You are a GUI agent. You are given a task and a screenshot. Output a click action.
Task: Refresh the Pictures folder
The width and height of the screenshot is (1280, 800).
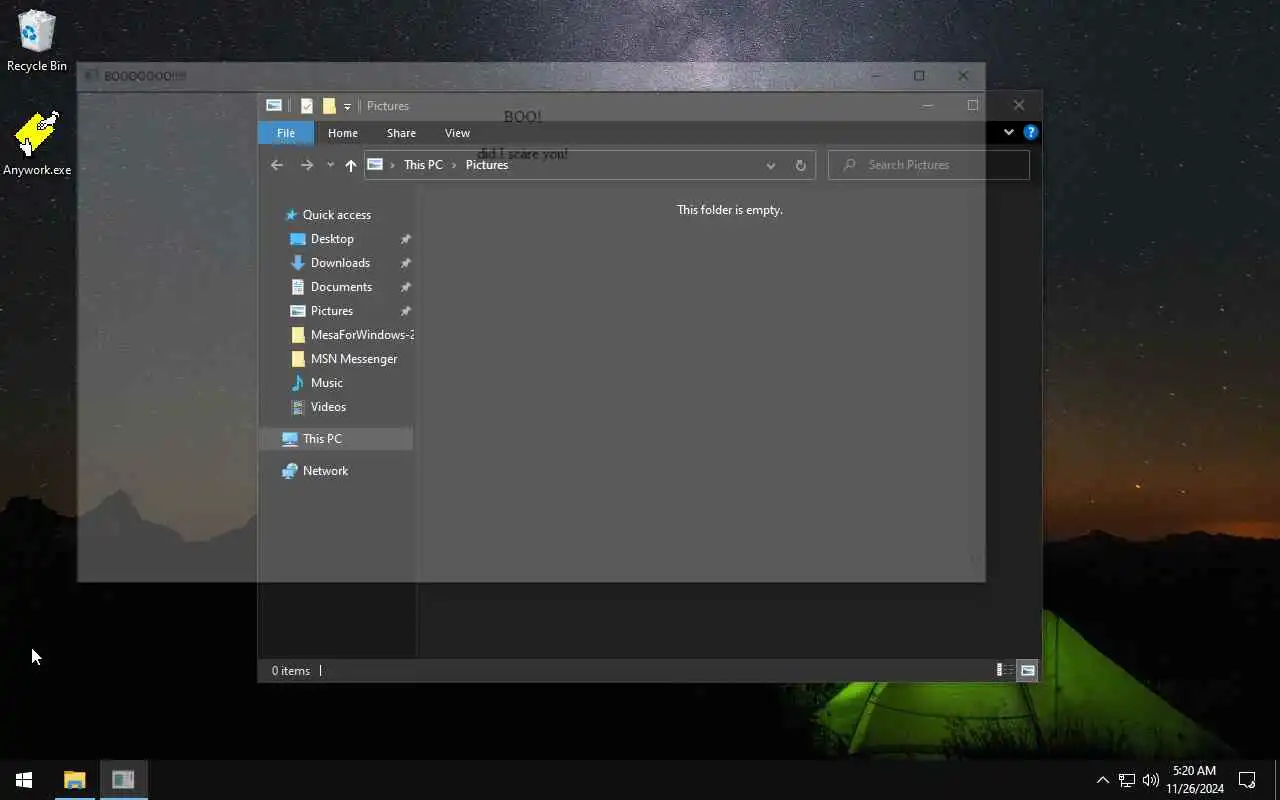pos(800,165)
